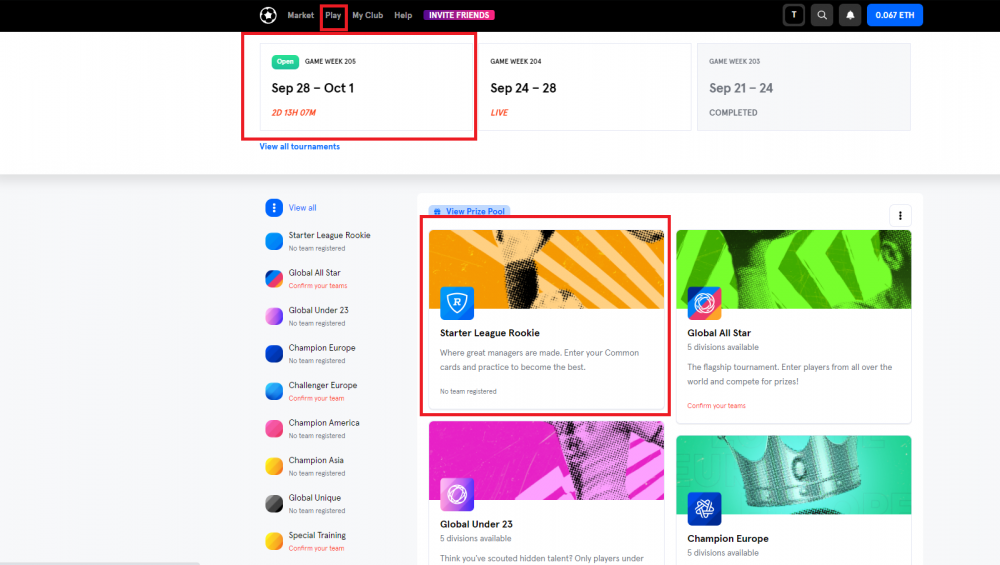Open notifications bell icon

coord(850,15)
